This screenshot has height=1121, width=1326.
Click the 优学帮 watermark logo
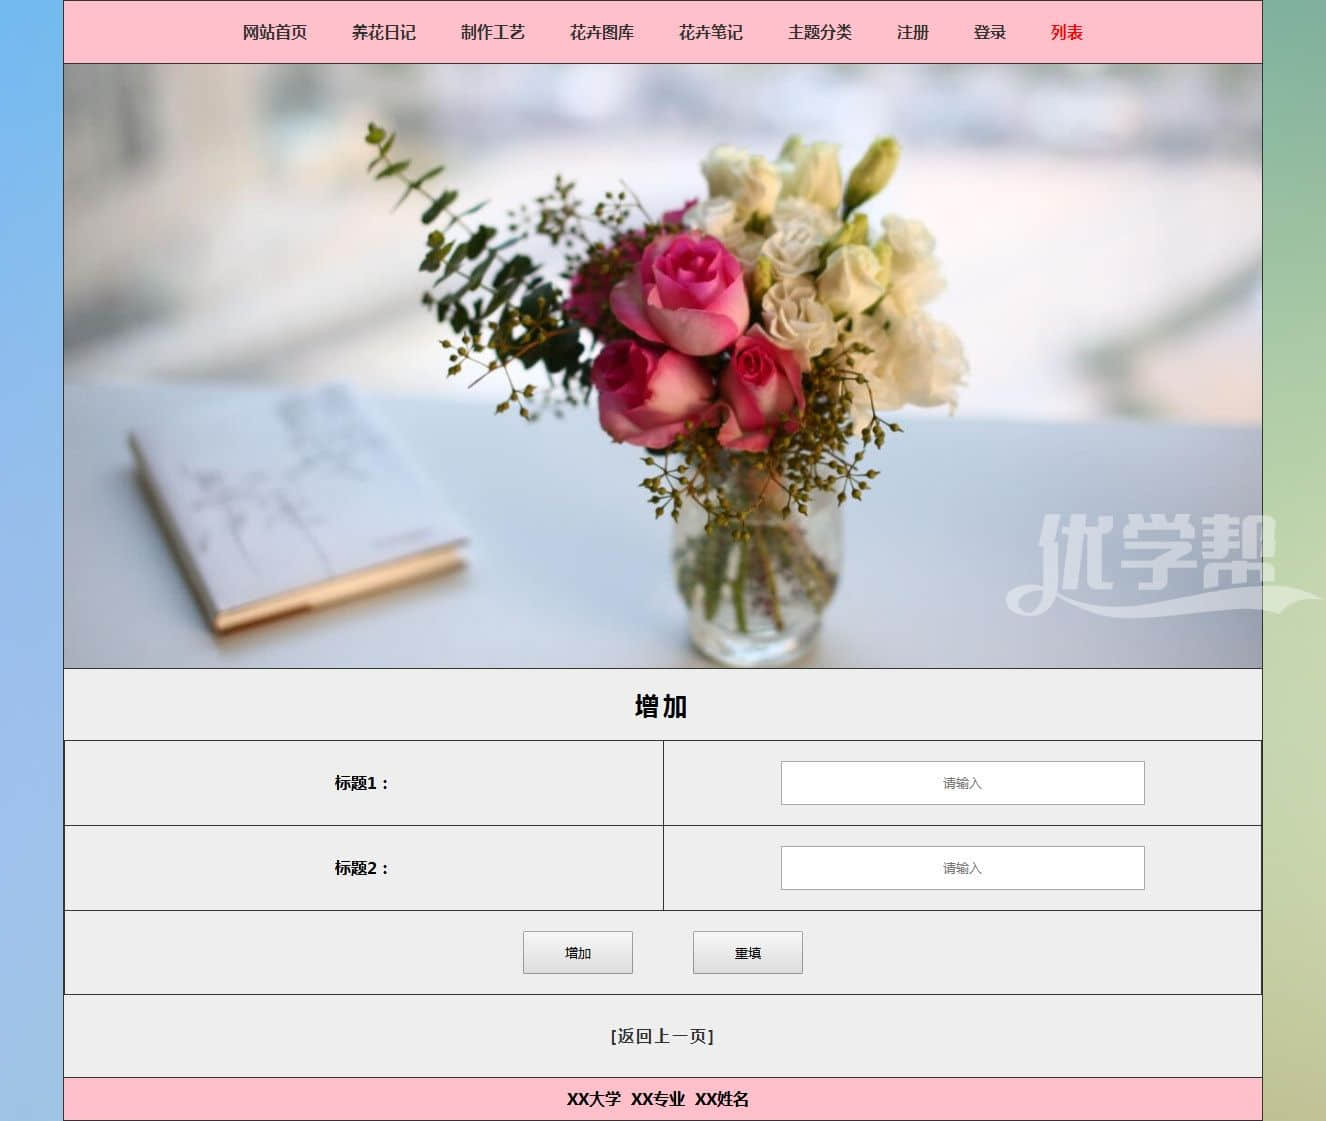point(1157,562)
